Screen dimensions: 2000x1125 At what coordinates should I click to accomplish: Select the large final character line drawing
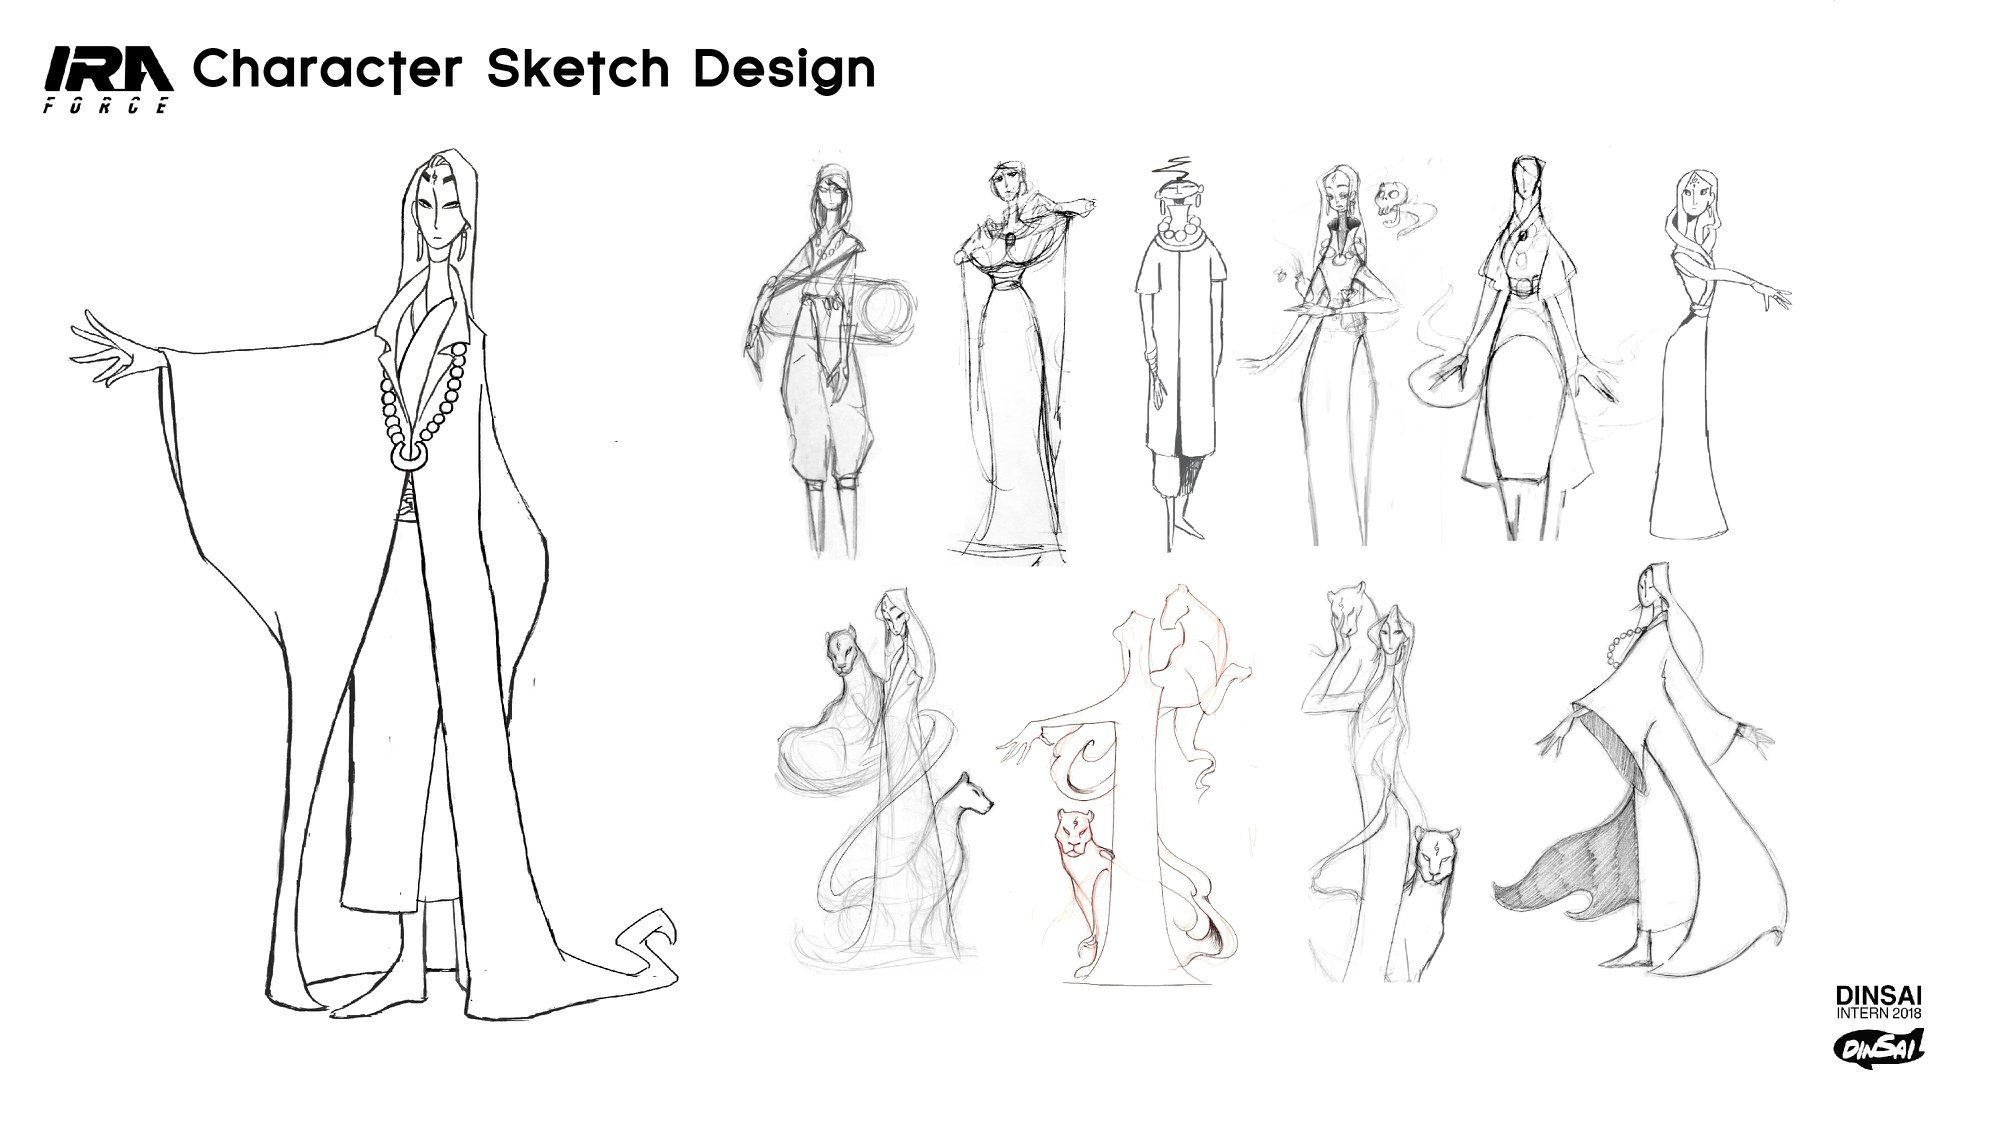click(x=375, y=585)
